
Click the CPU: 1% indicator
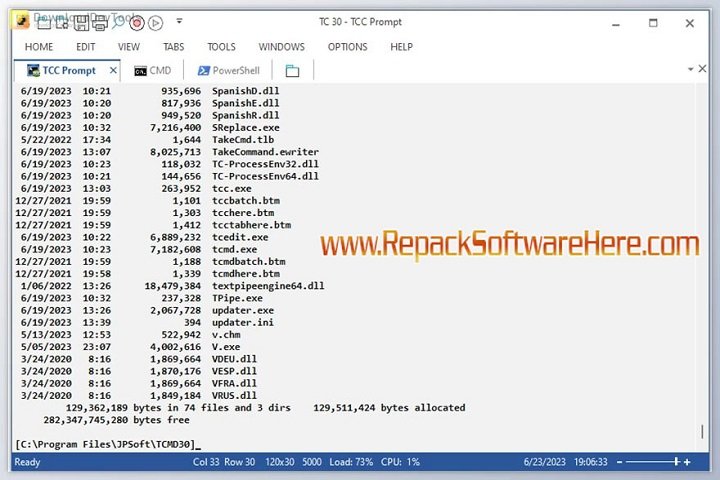click(400, 462)
